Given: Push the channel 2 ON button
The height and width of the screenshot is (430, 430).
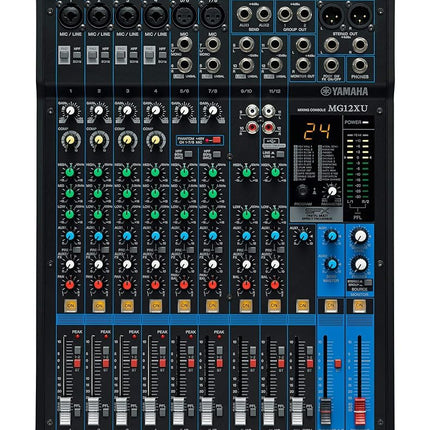Looking at the screenshot, I should 99,306.
